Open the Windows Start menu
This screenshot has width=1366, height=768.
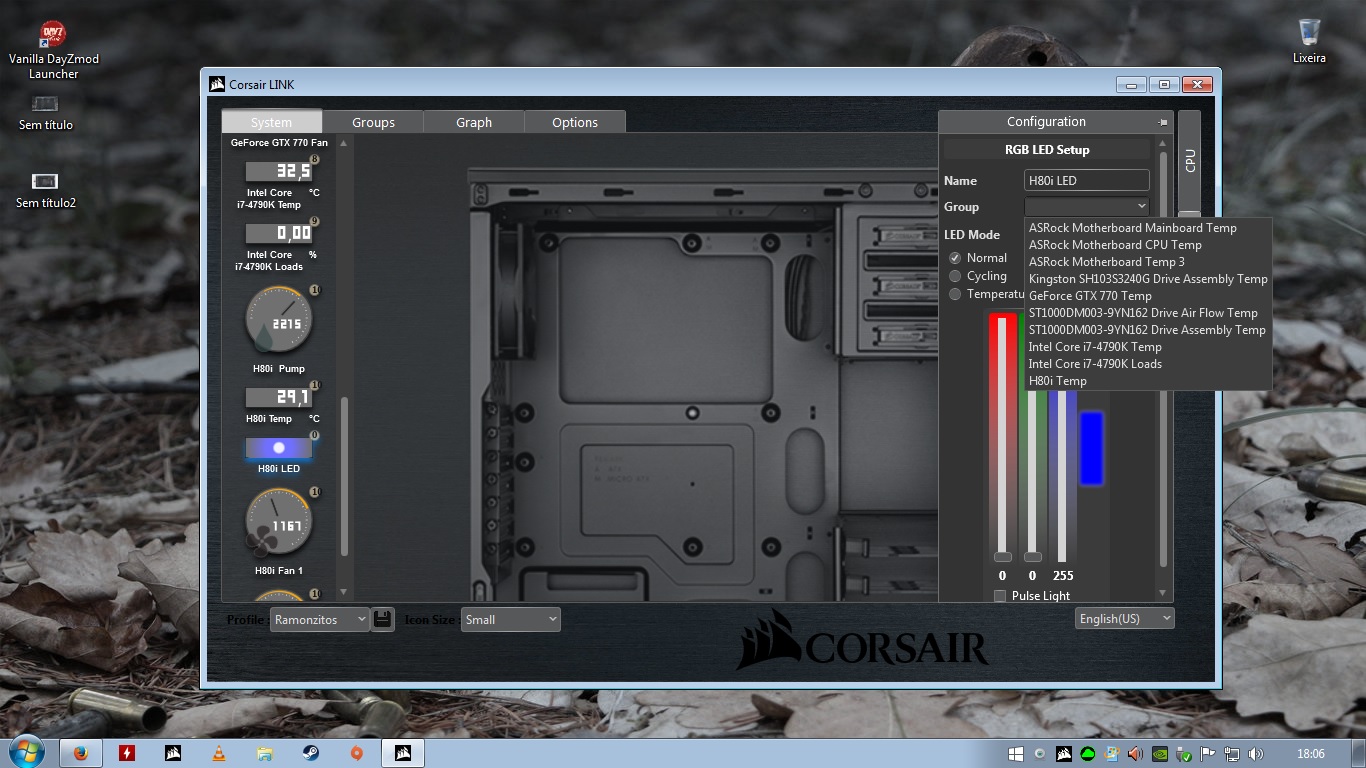point(26,753)
